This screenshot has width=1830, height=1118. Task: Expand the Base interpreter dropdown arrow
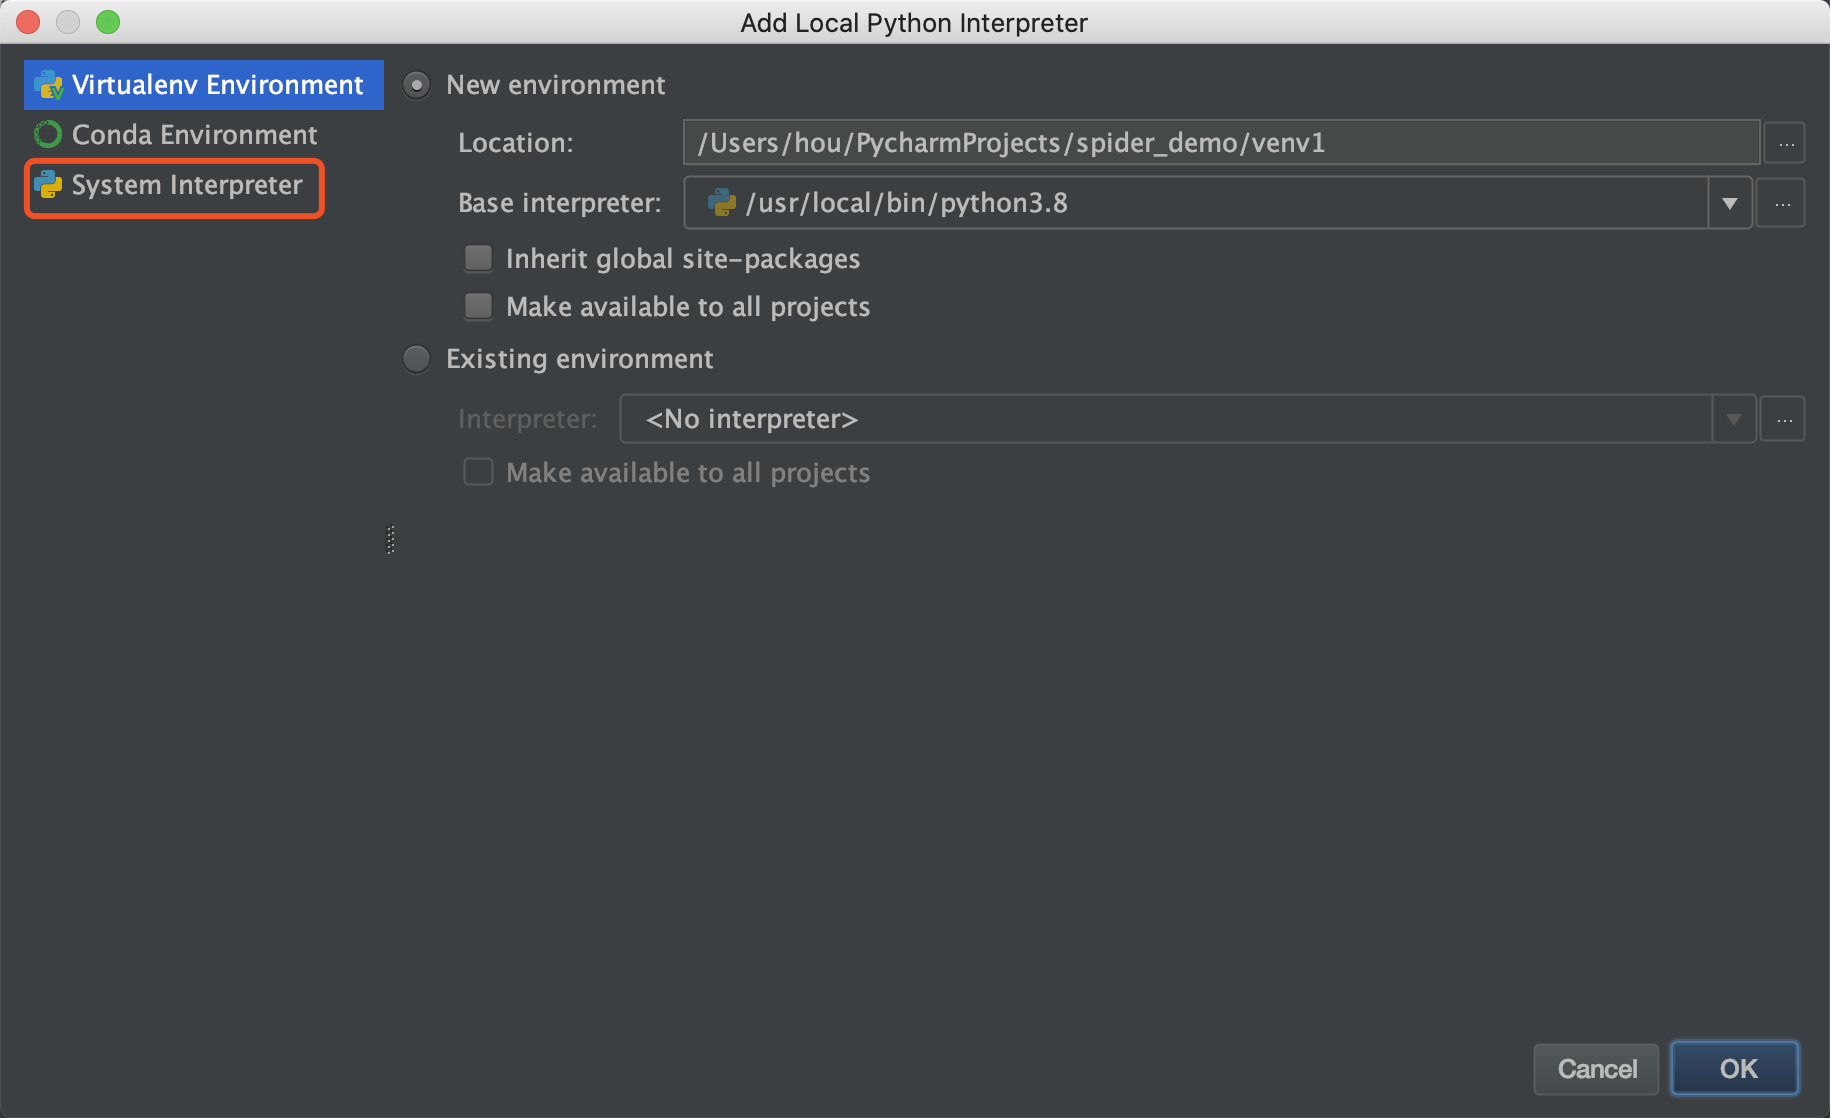[1729, 204]
